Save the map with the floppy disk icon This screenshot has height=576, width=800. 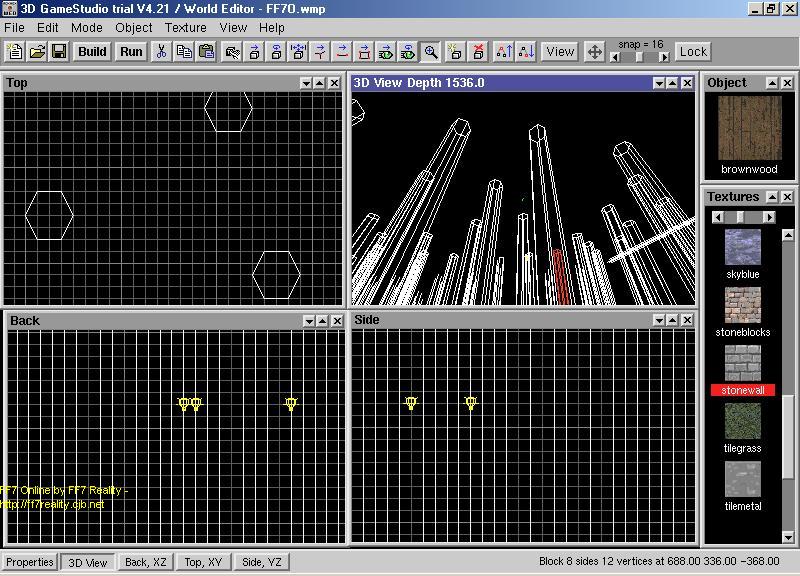(x=59, y=51)
